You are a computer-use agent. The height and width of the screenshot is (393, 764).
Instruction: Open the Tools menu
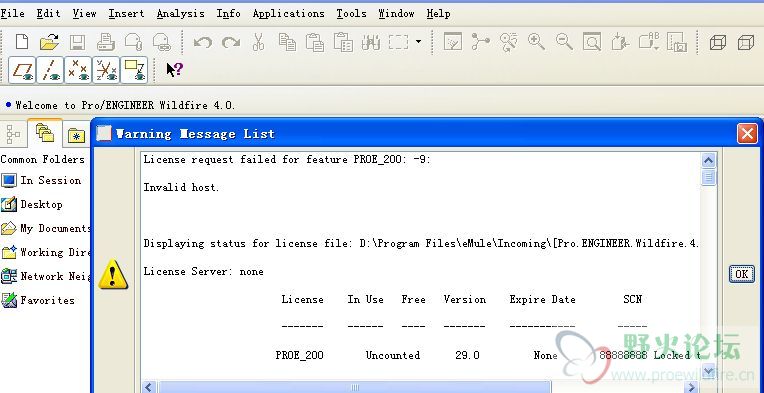[x=351, y=14]
